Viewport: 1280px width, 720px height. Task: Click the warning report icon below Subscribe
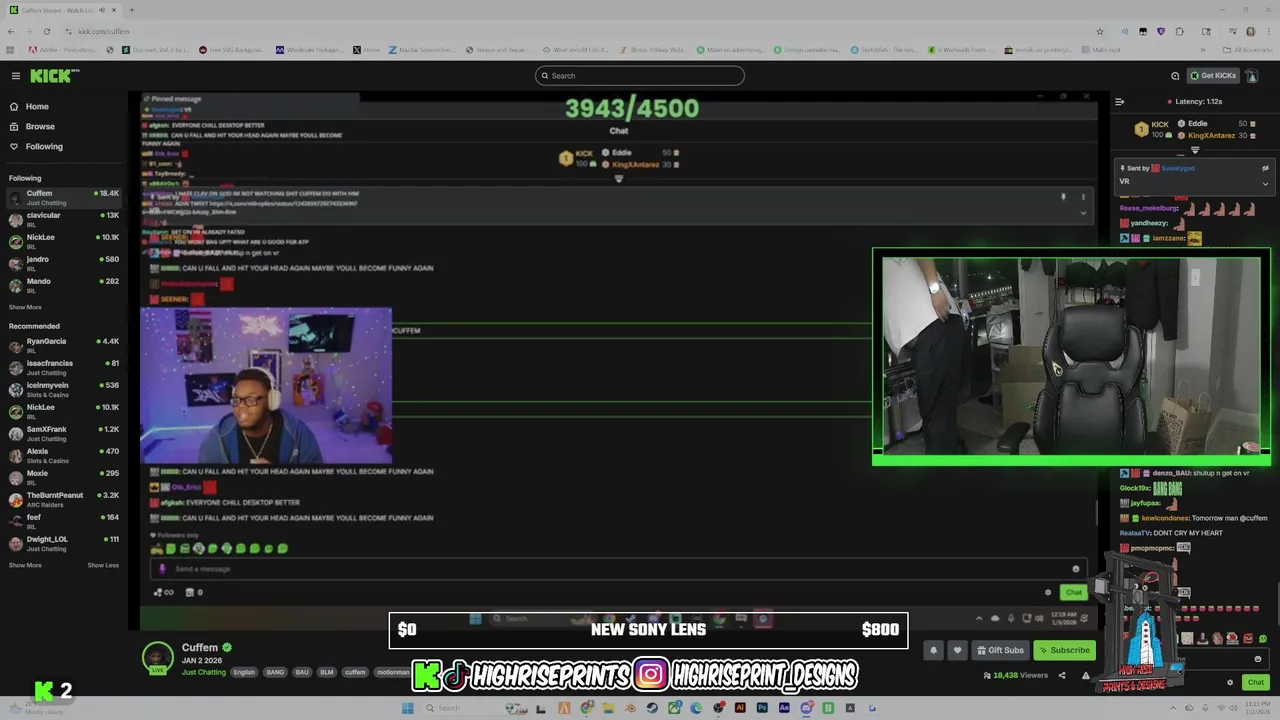click(1085, 675)
